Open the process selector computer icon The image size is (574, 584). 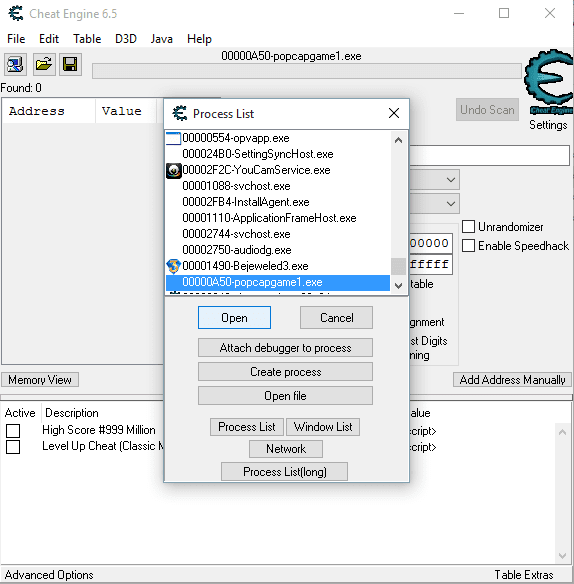pyautogui.click(x=15, y=64)
